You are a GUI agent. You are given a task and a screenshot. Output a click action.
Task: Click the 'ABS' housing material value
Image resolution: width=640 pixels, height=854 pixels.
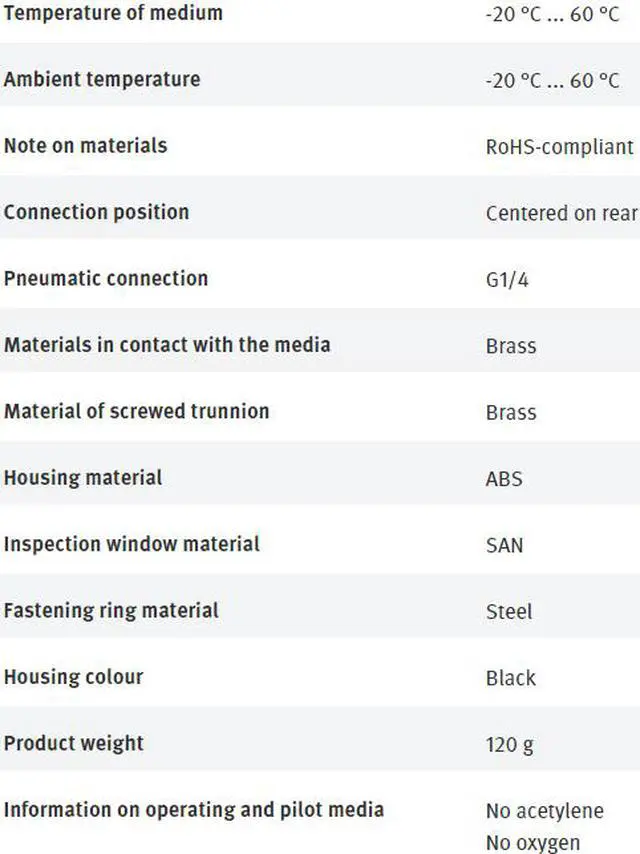click(504, 479)
